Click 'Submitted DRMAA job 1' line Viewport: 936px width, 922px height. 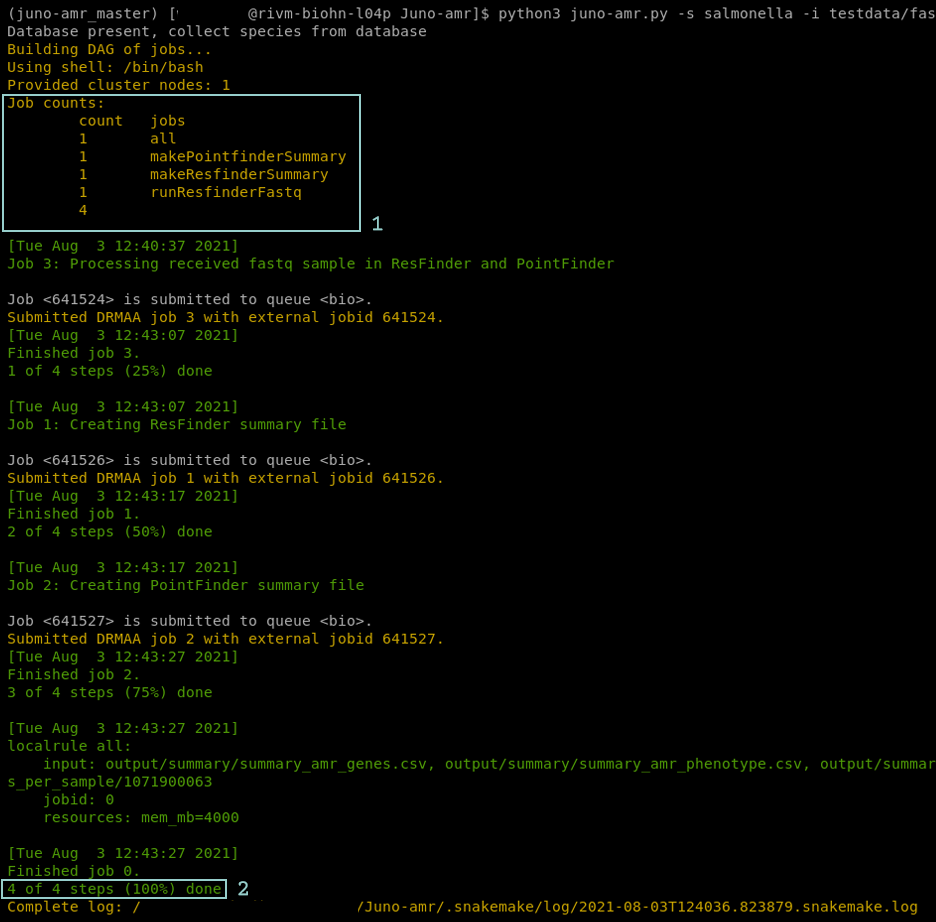pos(226,479)
